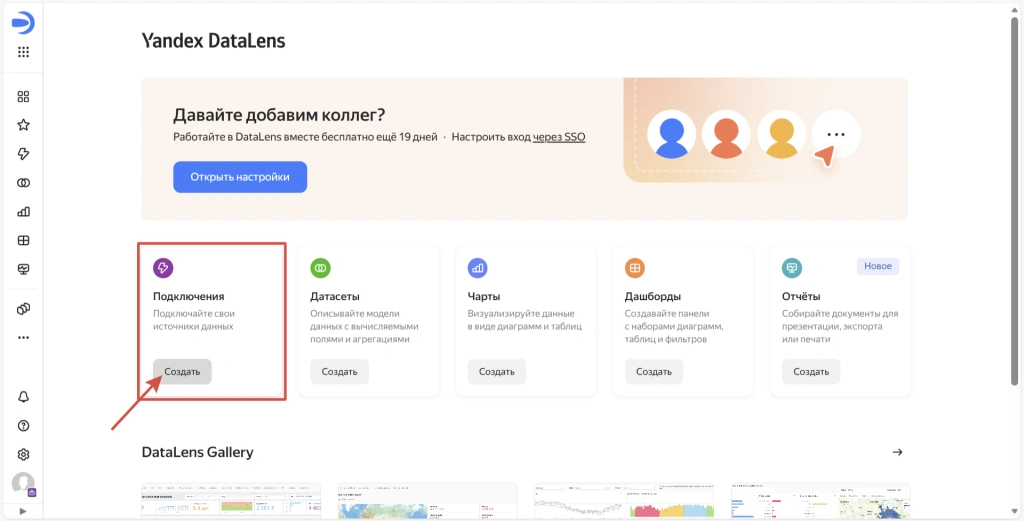This screenshot has width=1024, height=521.
Task: Open Datasets via sidebar overlapping circles icon
Action: [x=23, y=183]
